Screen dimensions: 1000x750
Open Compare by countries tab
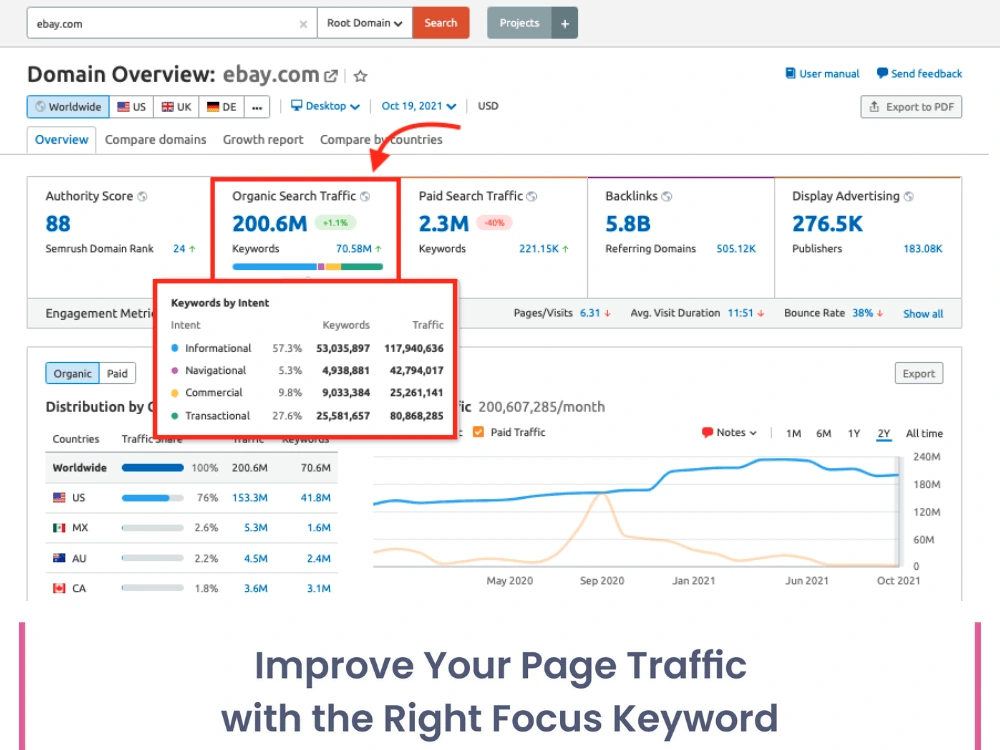(x=381, y=140)
